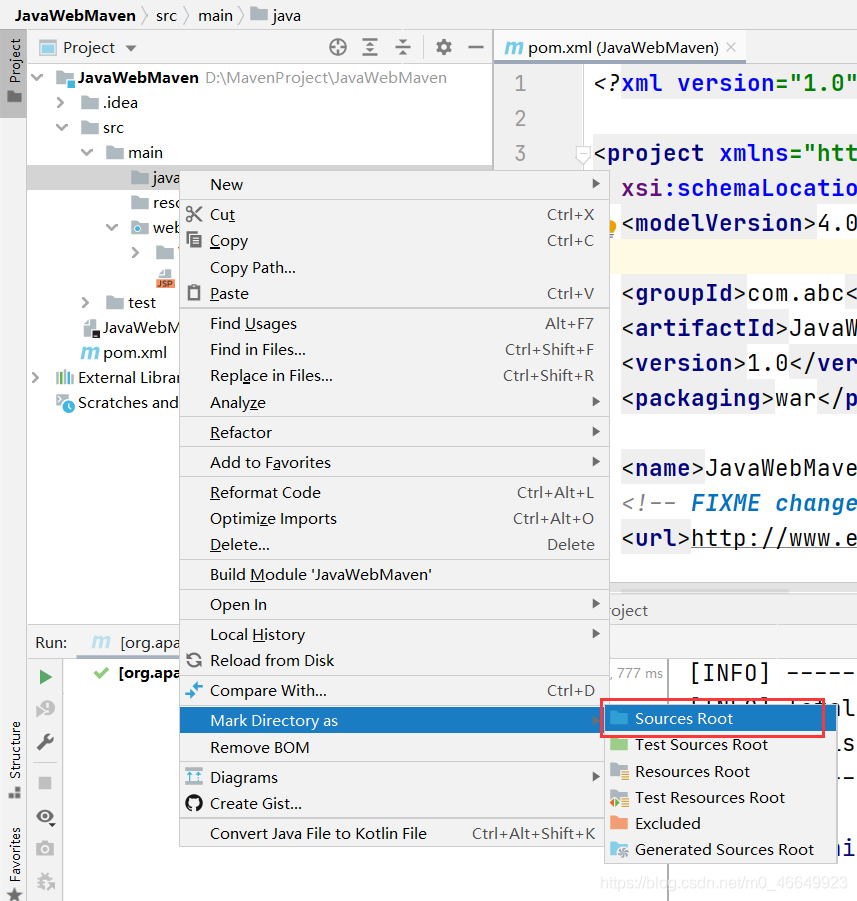Screen dimensions: 857x901
Task: Click Create Gist... with GitHub icon
Action: pyautogui.click(x=394, y=804)
